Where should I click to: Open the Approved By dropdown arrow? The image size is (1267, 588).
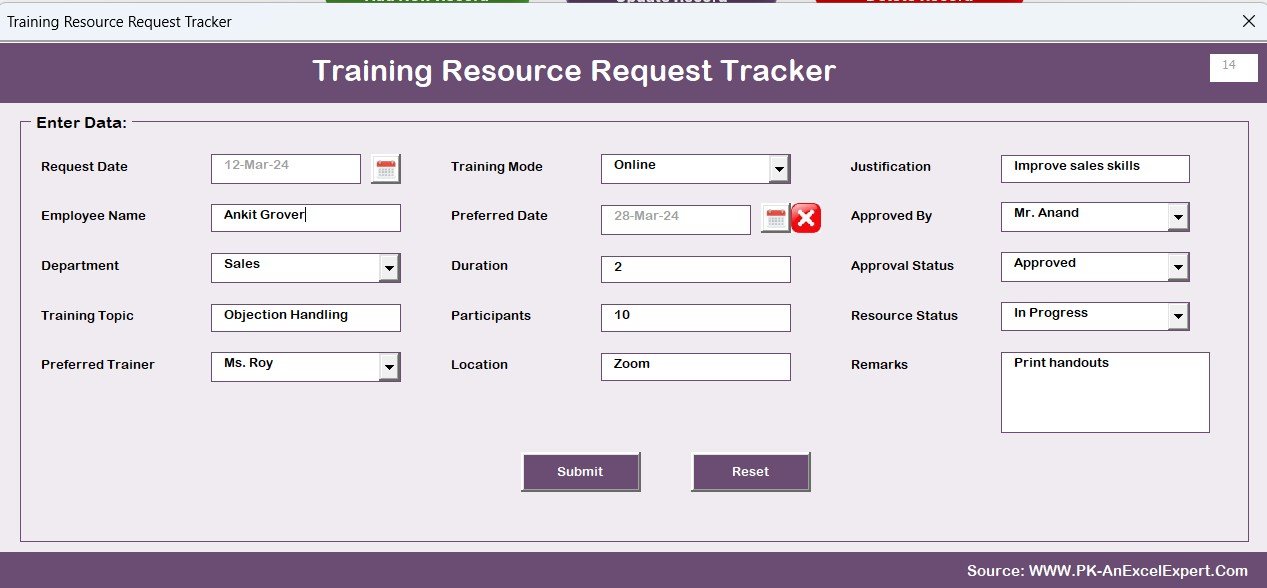pyautogui.click(x=1178, y=217)
